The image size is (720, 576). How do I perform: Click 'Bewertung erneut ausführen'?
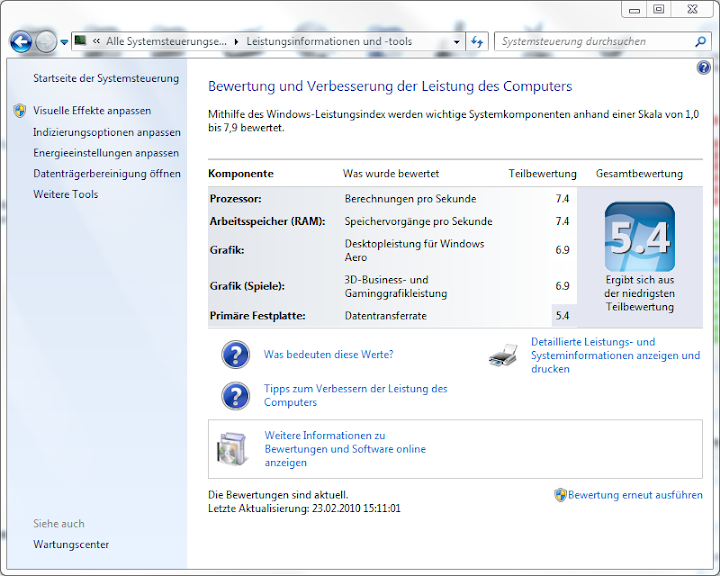pos(635,495)
